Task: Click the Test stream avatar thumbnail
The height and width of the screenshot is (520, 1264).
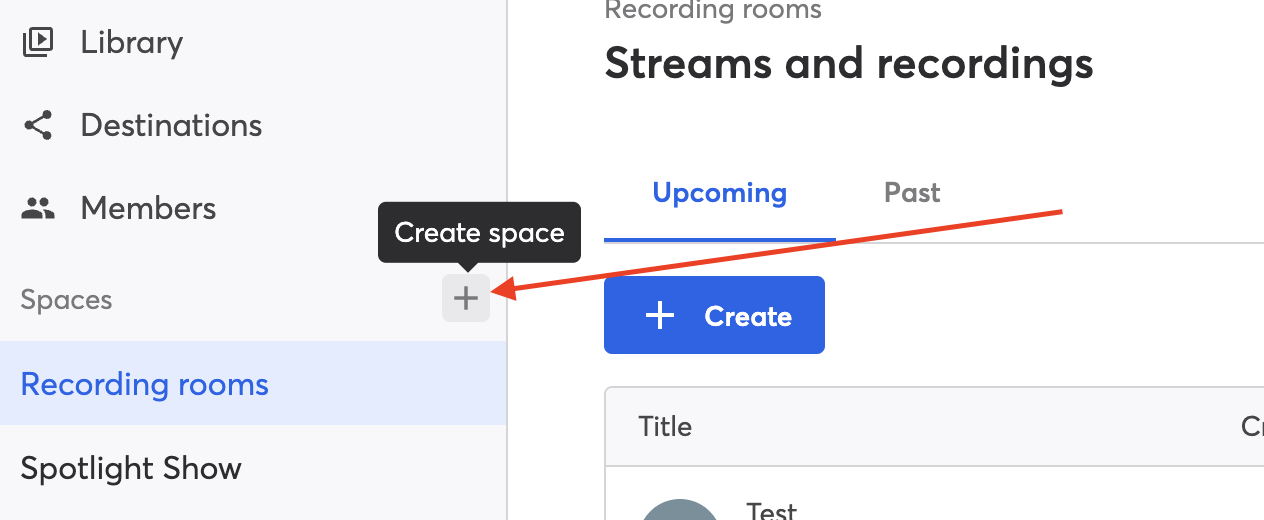Action: click(x=679, y=509)
